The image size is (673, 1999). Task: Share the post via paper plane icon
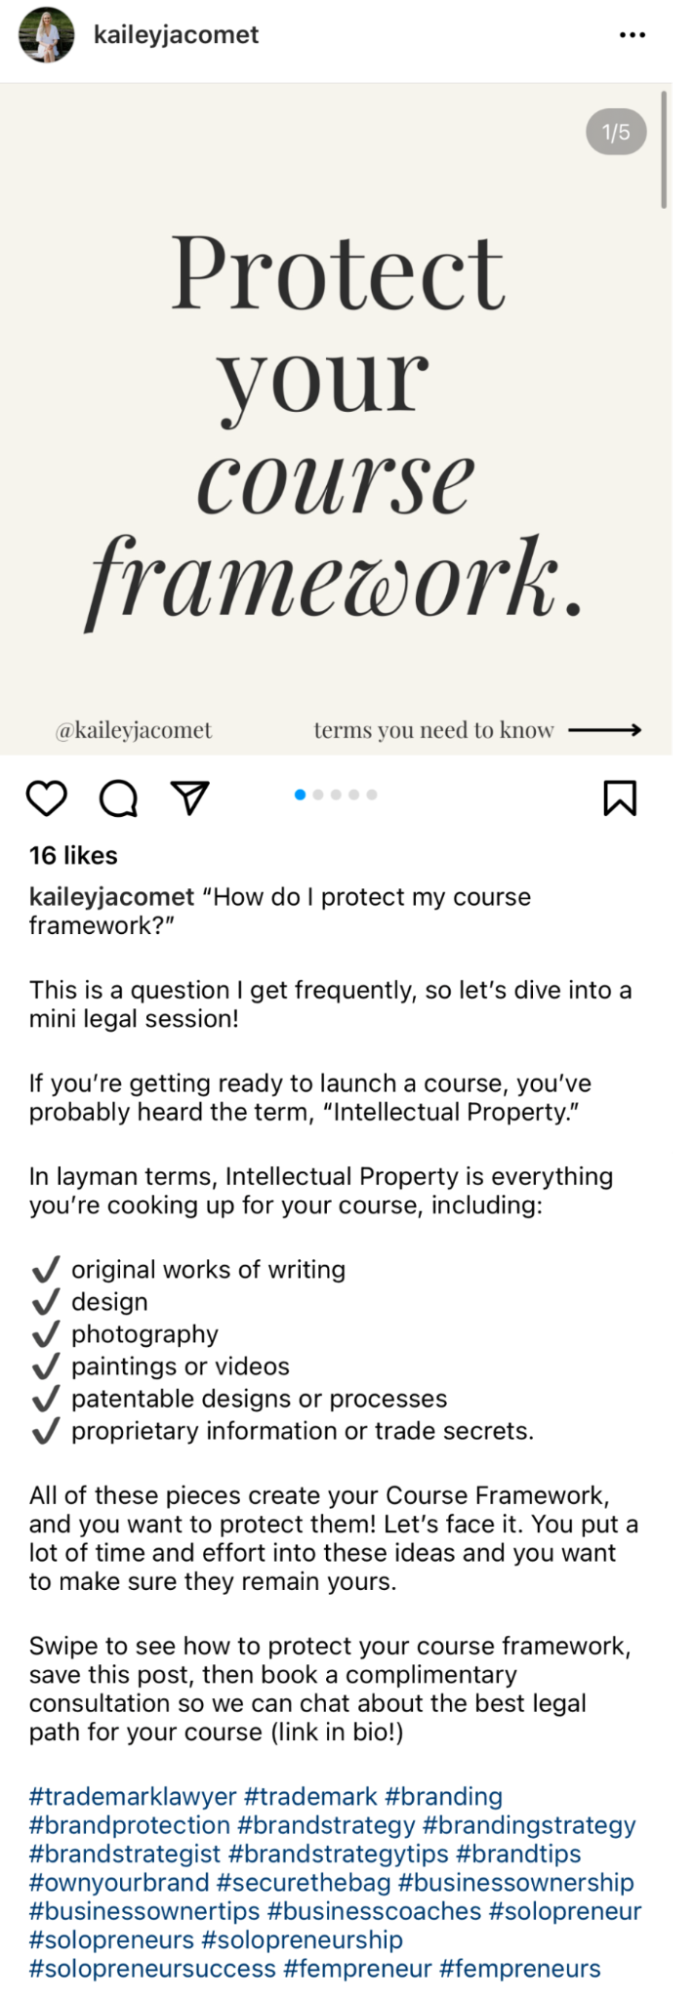(x=190, y=797)
